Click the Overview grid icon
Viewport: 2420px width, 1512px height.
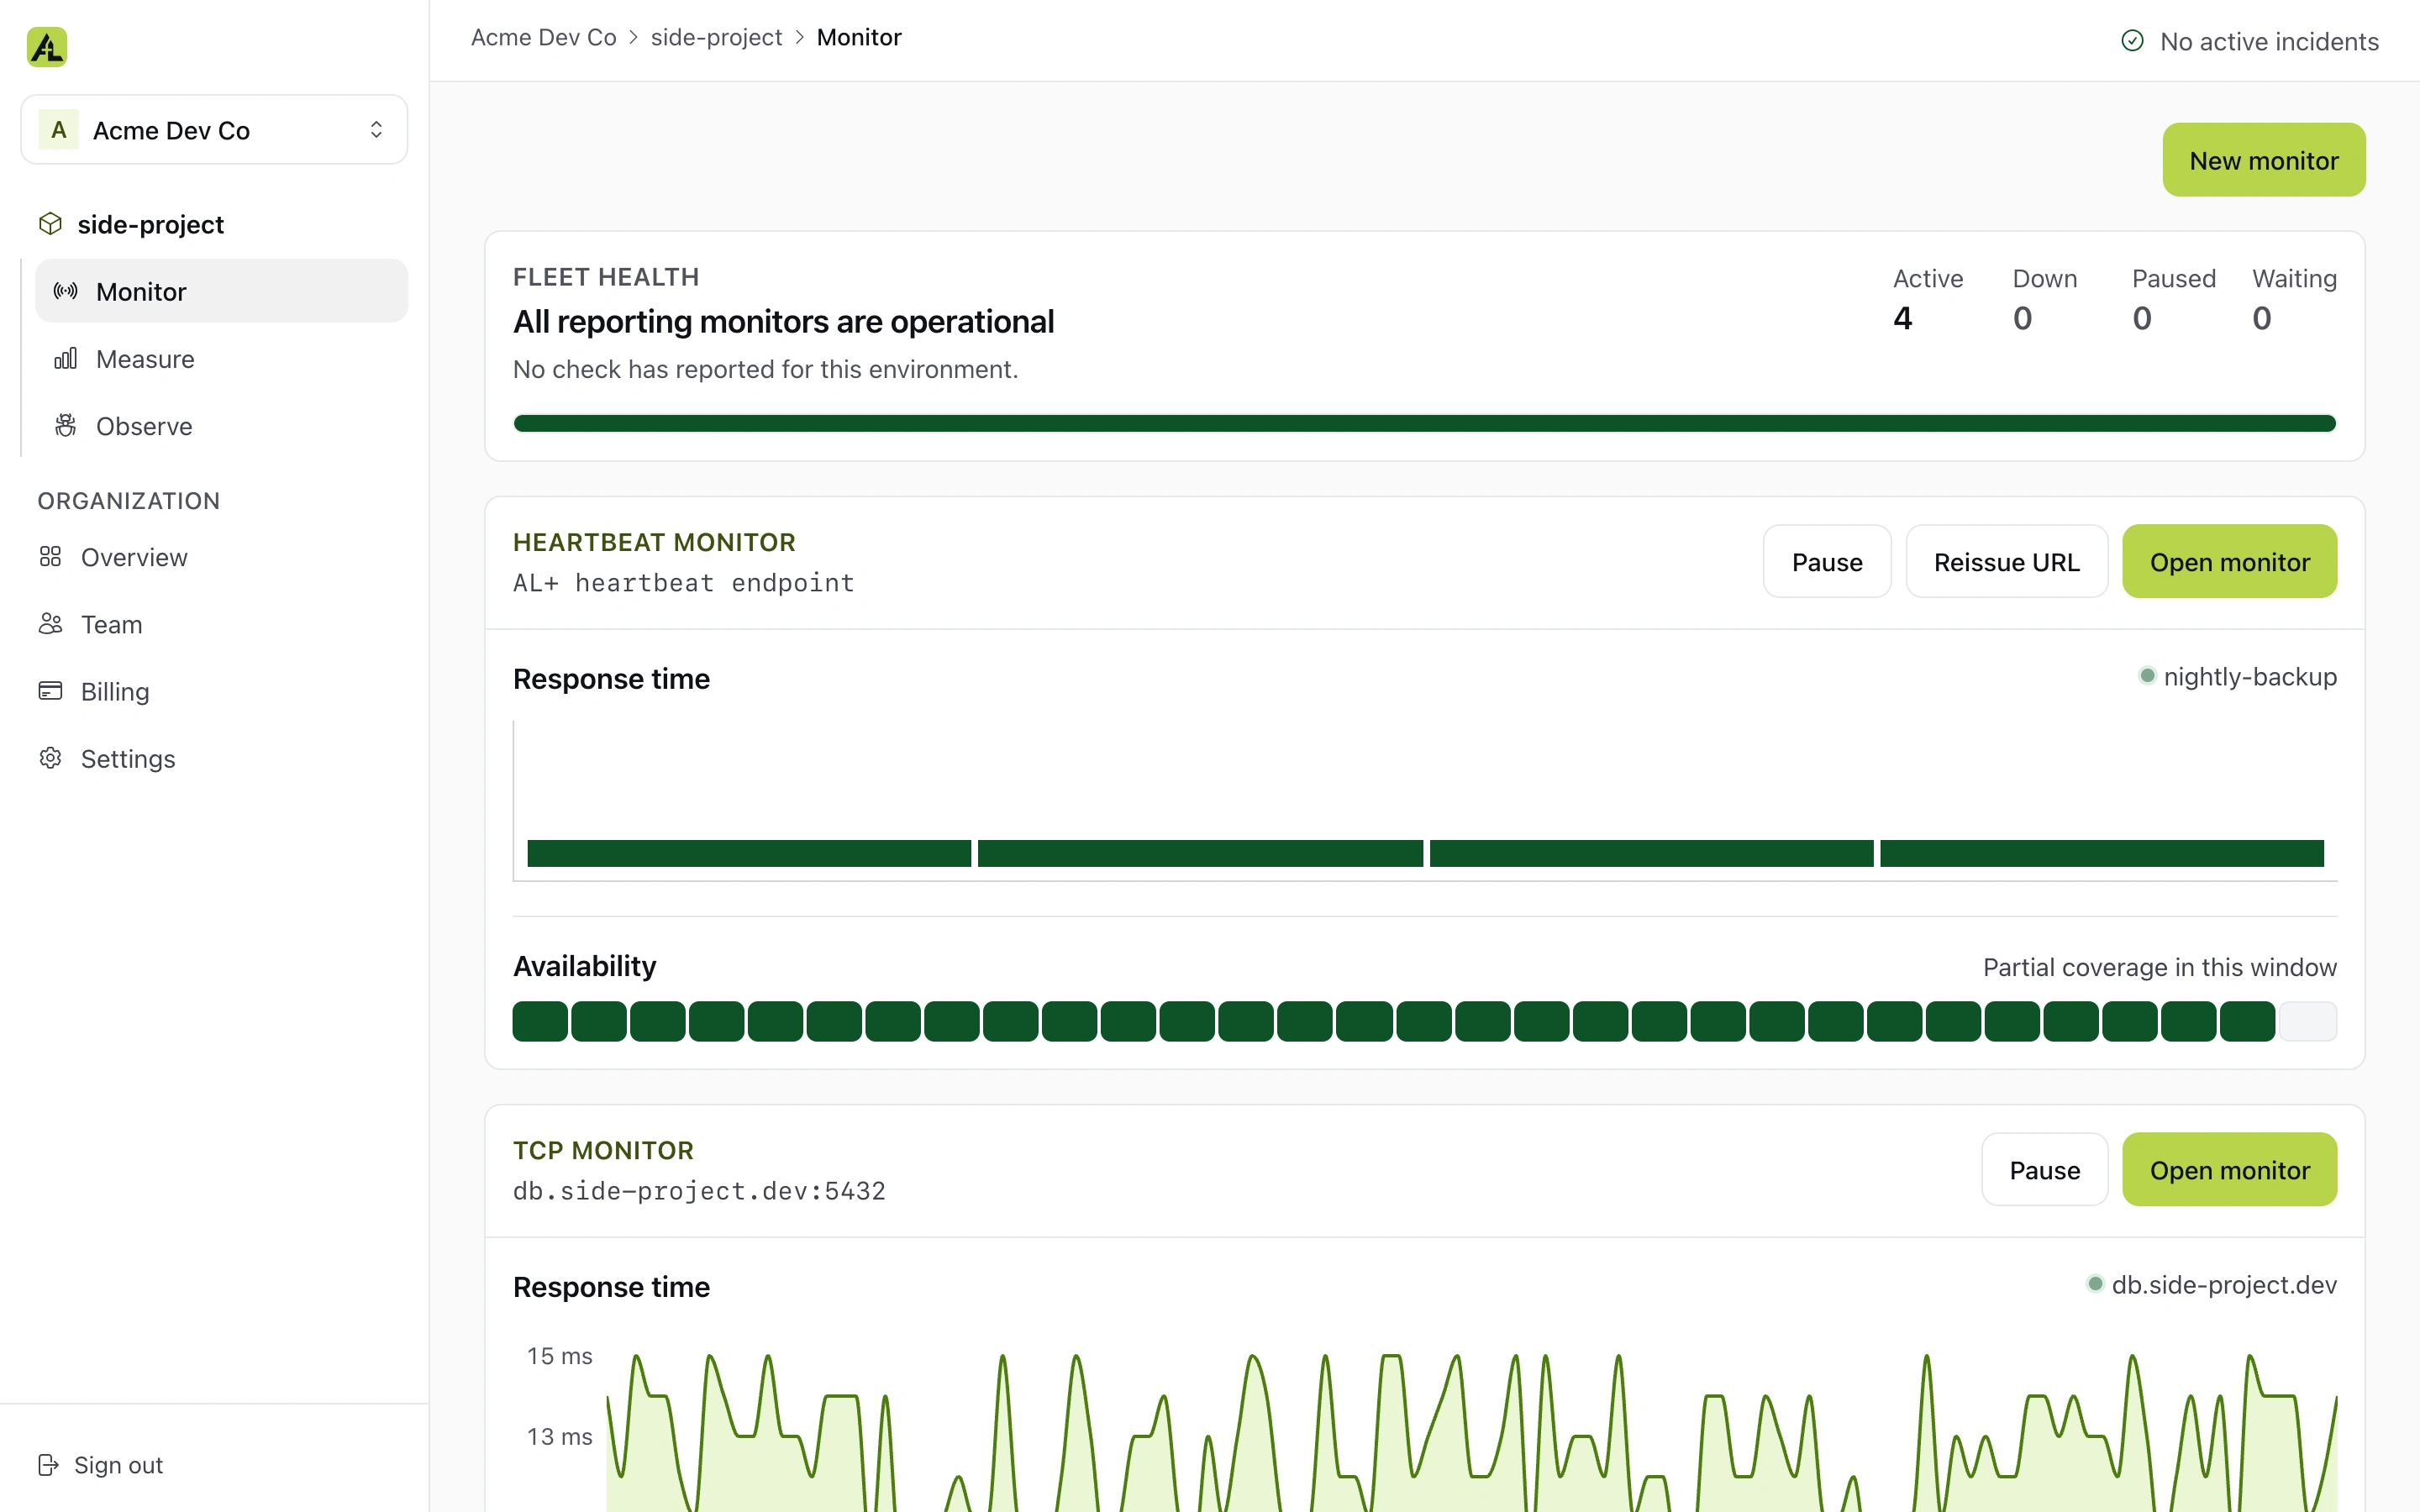(x=50, y=557)
